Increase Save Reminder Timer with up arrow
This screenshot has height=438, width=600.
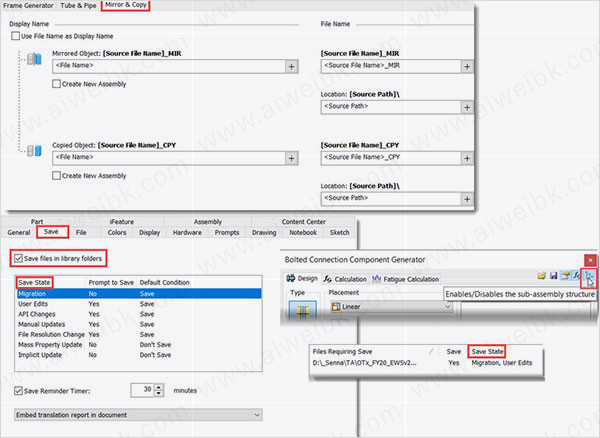[x=159, y=387]
